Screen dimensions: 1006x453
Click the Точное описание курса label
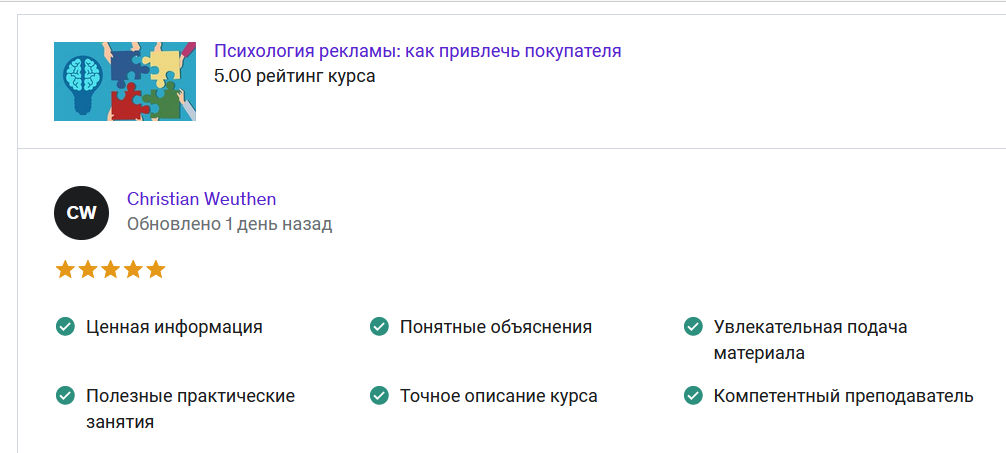[499, 396]
